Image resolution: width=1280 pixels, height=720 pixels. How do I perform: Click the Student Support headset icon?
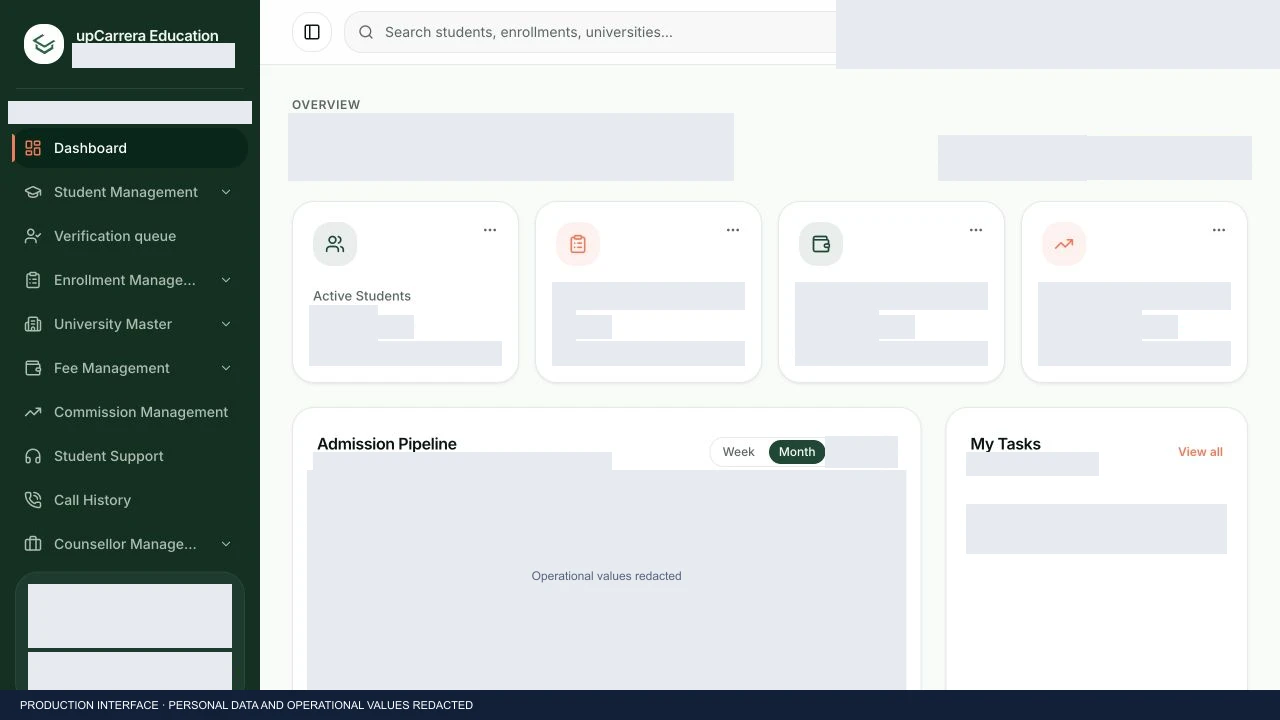pos(33,456)
